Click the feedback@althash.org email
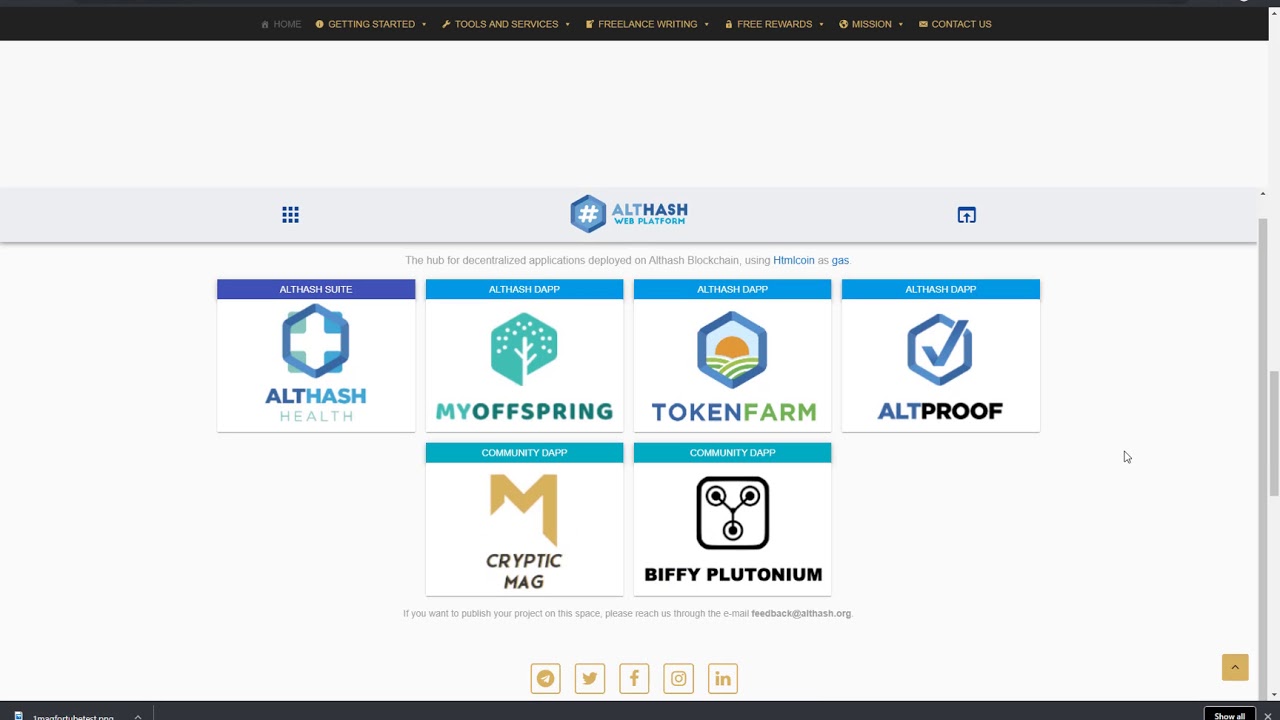Viewport: 1280px width, 720px height. pos(801,613)
